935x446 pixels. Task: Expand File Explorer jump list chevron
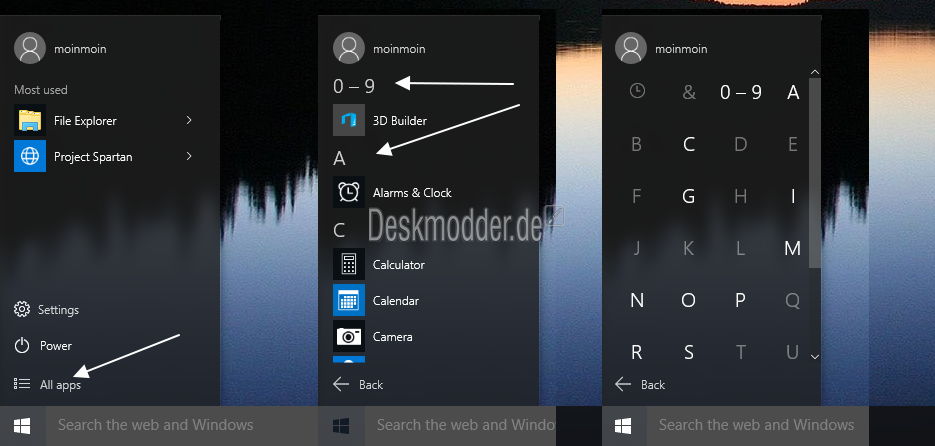click(189, 120)
